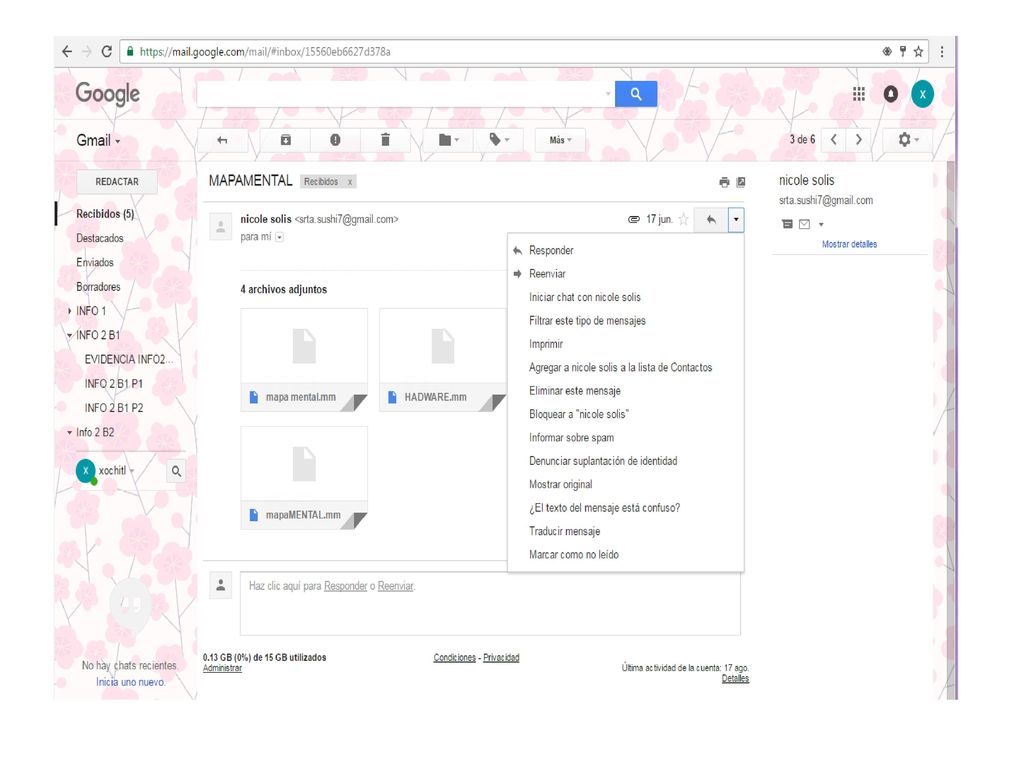1024x768 pixels.
Task: Open the HADWARE.mm attachment
Action: (x=442, y=360)
